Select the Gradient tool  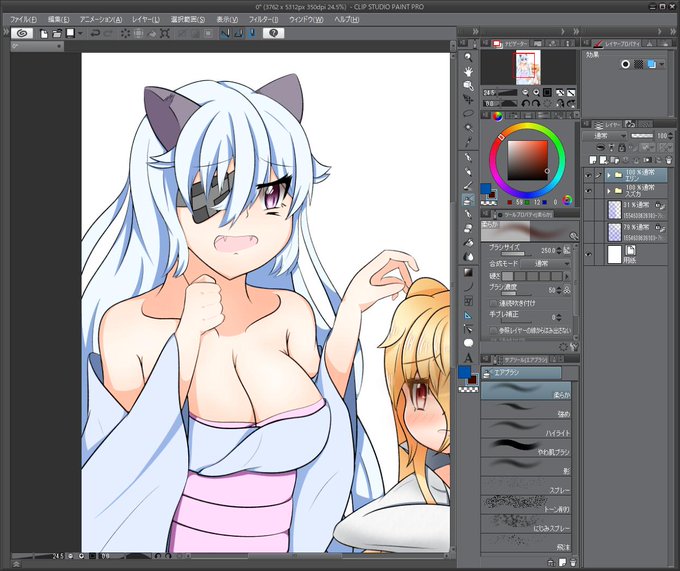(x=468, y=272)
